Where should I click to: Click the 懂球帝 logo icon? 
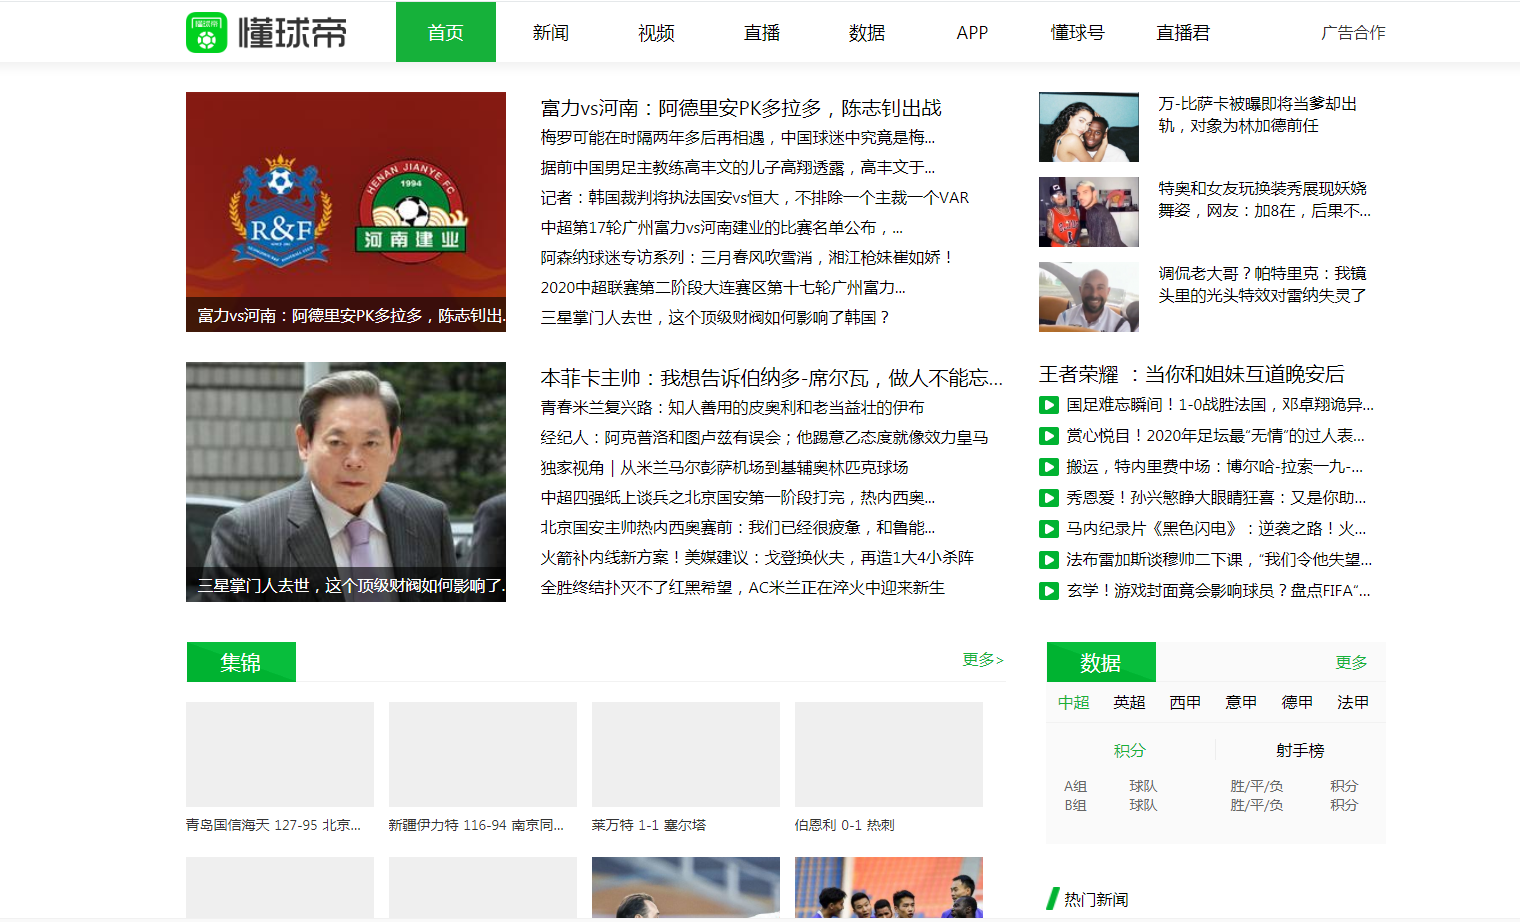[x=207, y=31]
